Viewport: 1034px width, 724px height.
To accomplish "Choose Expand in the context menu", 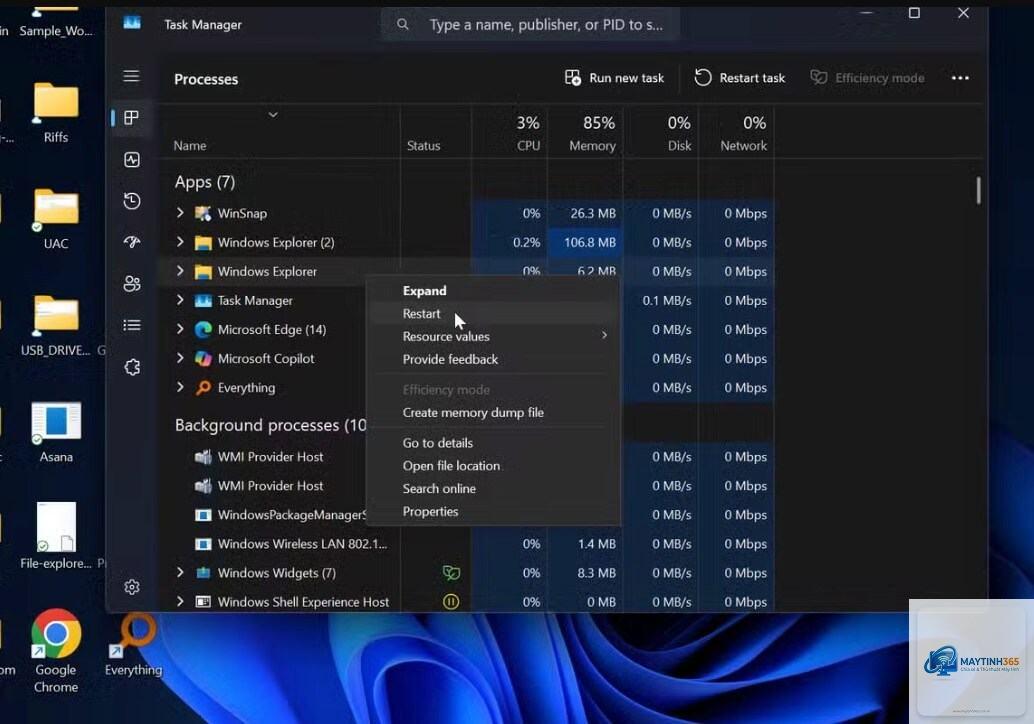I will (x=492, y=291).
